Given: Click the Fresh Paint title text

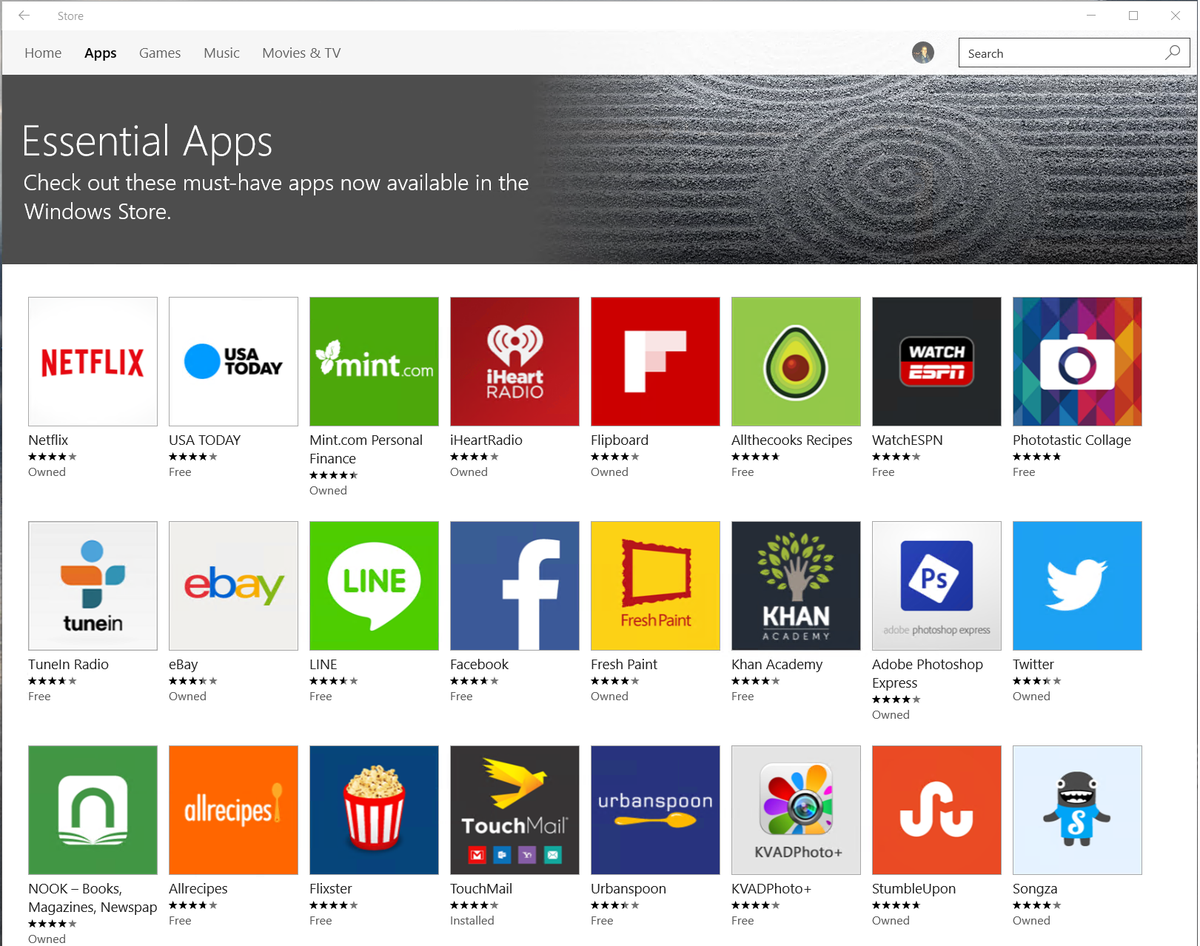Looking at the screenshot, I should point(624,664).
